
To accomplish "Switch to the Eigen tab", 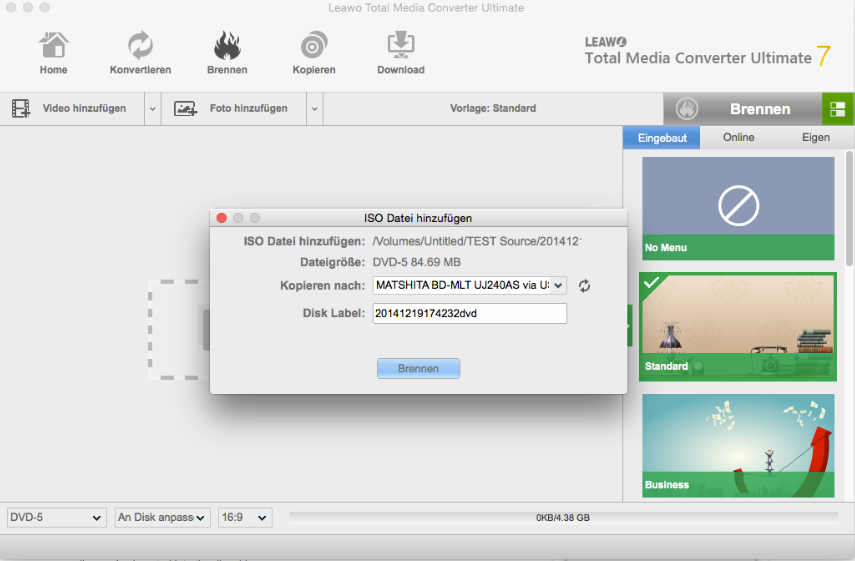I will point(816,137).
